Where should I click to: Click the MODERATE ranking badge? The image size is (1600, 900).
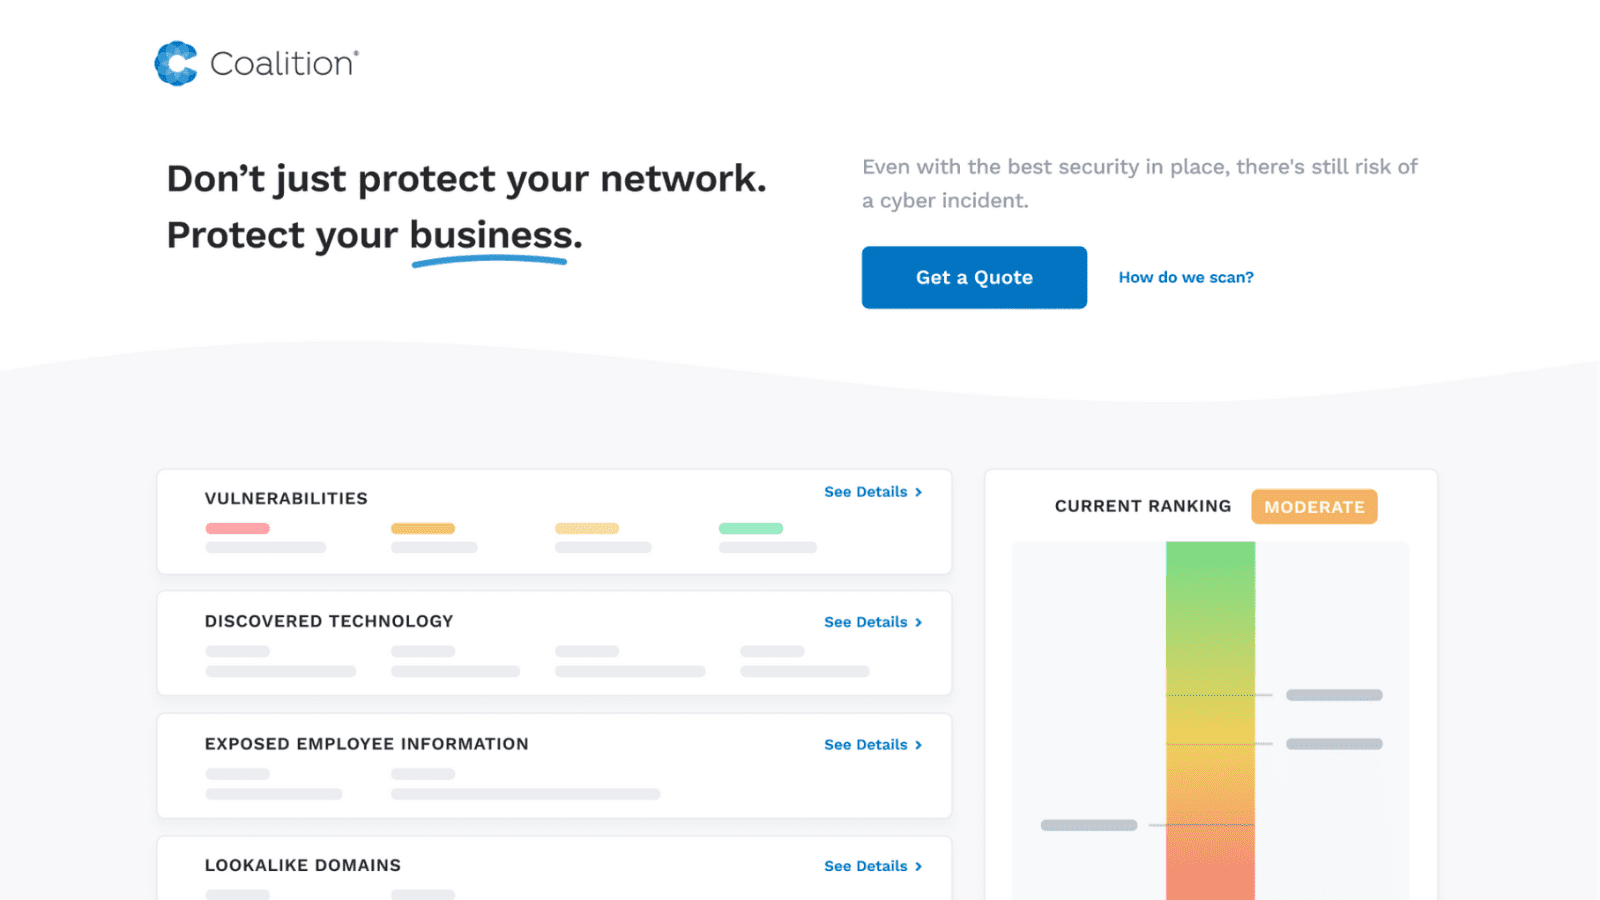pos(1314,507)
